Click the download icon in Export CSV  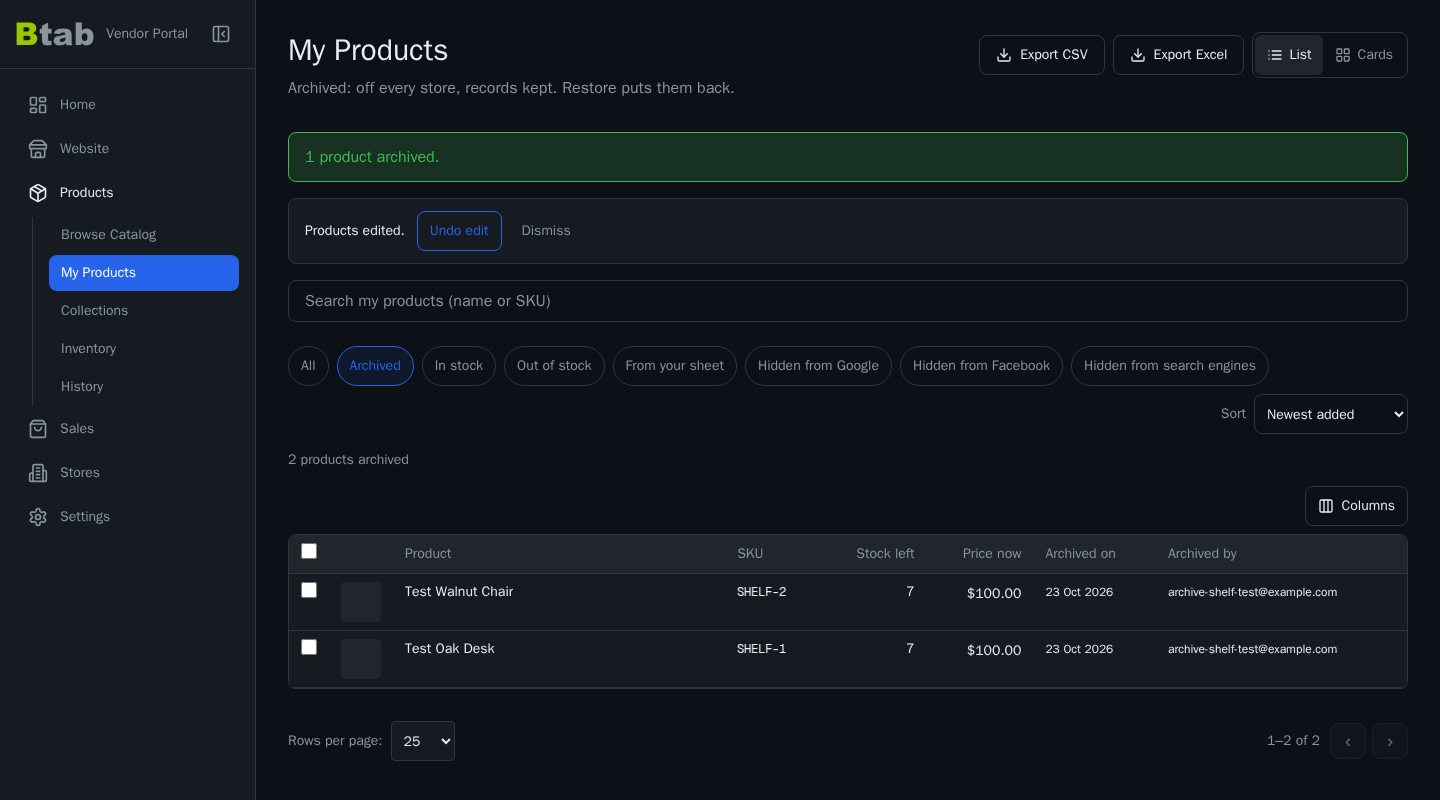click(x=1004, y=55)
